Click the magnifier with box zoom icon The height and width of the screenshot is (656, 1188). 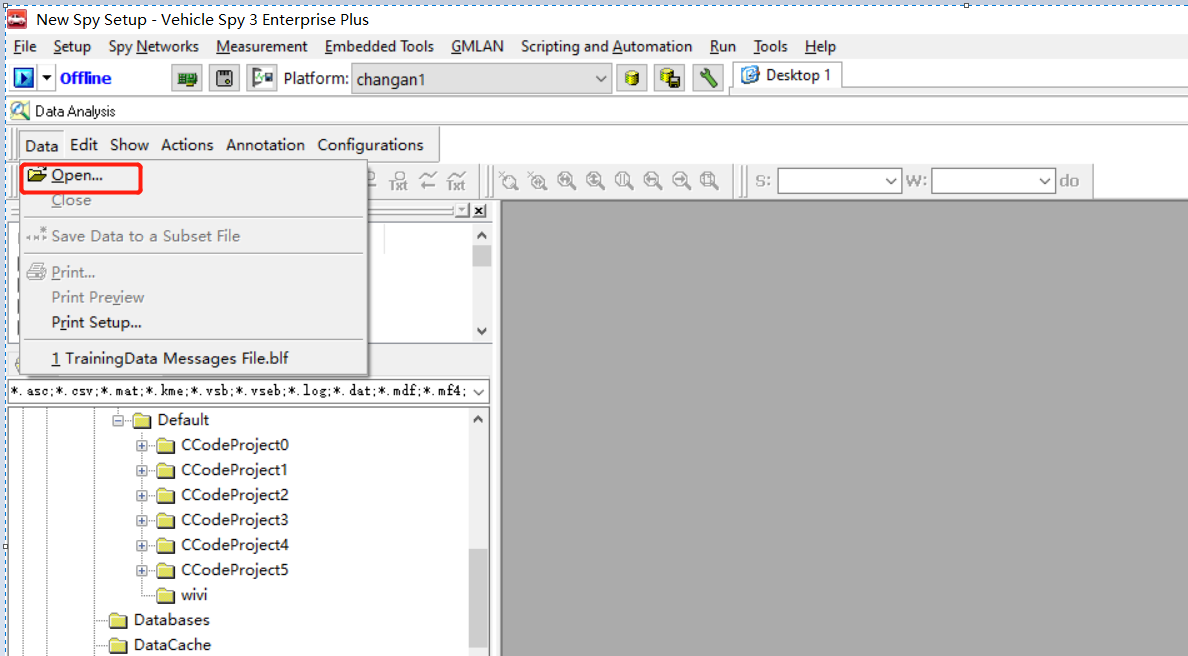tap(709, 180)
